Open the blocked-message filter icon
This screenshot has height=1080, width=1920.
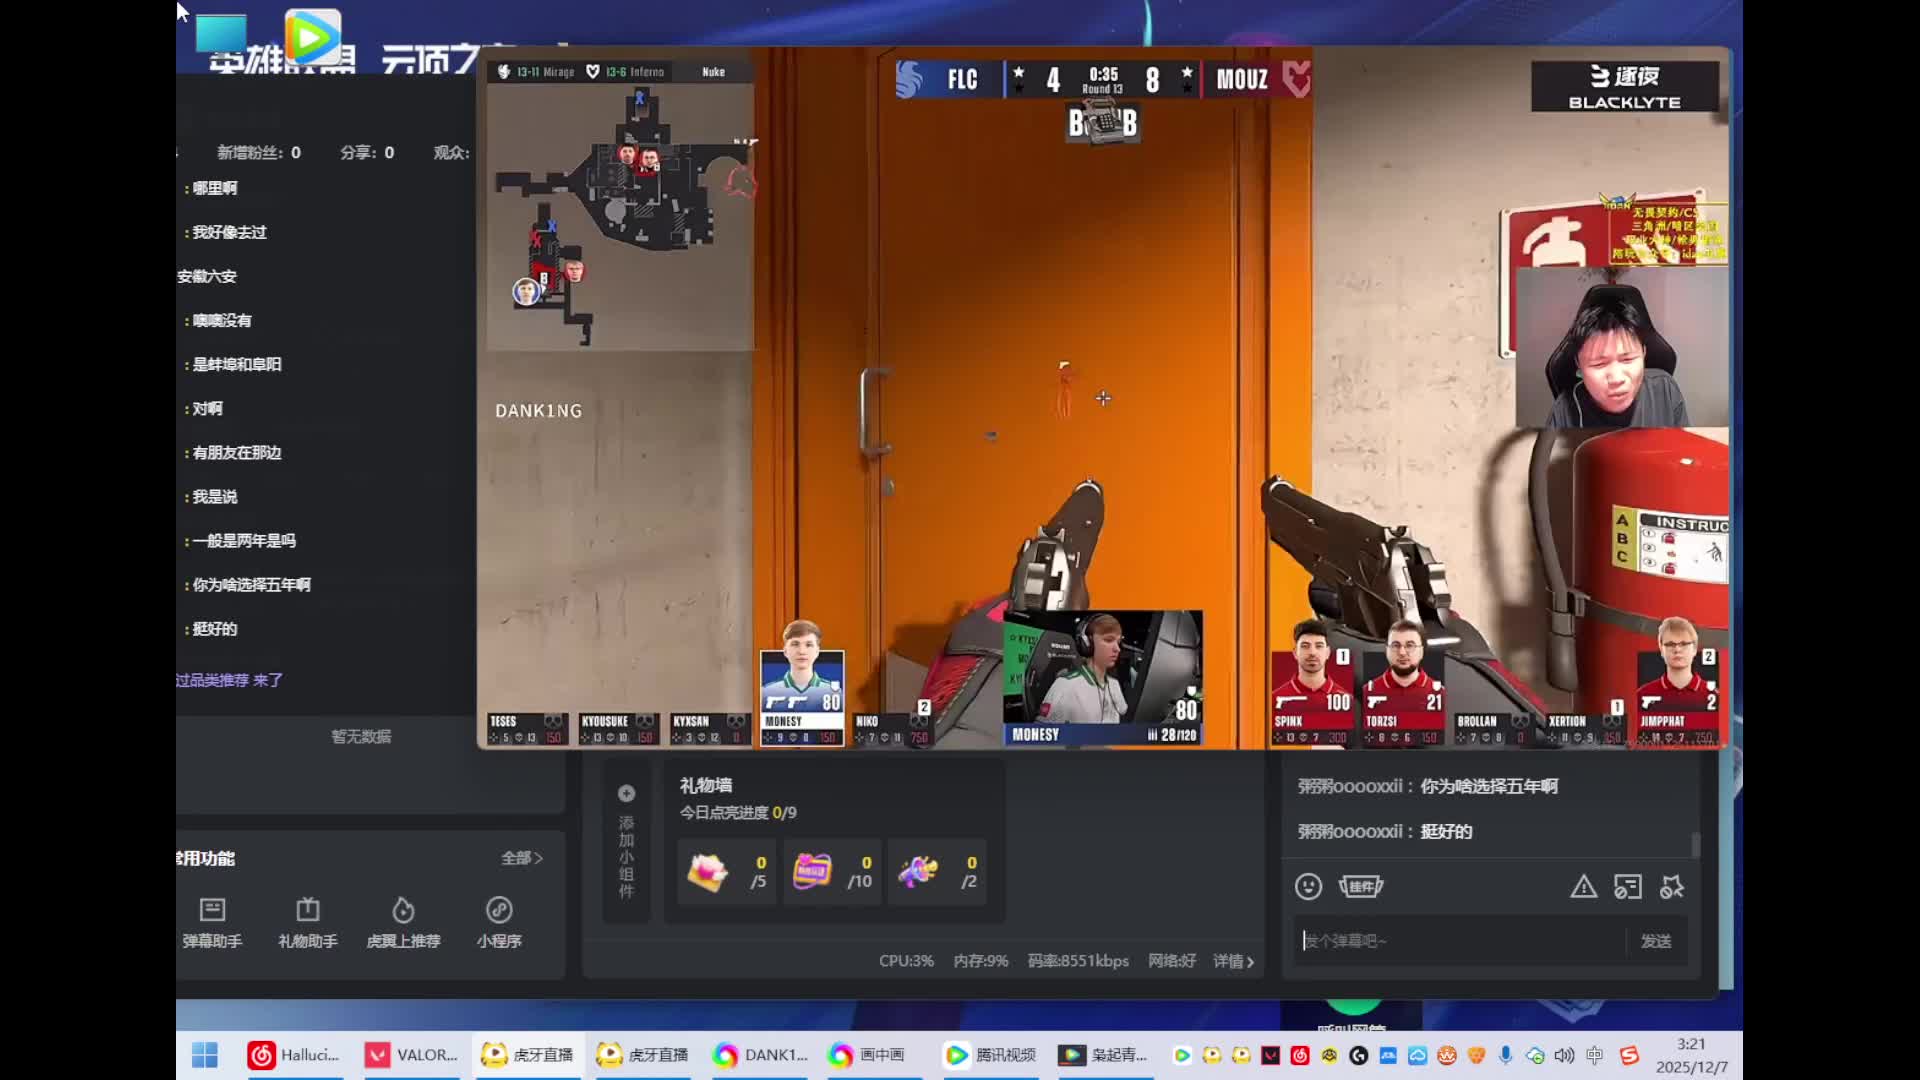point(1627,886)
